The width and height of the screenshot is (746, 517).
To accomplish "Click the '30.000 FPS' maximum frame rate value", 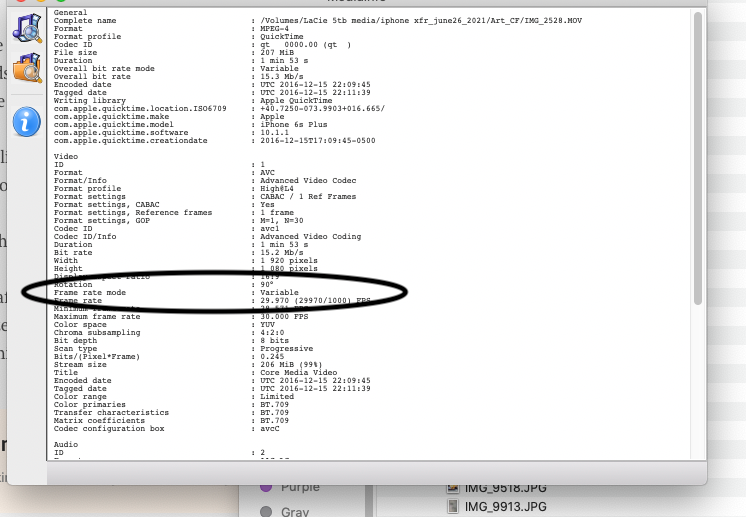I will coord(284,316).
